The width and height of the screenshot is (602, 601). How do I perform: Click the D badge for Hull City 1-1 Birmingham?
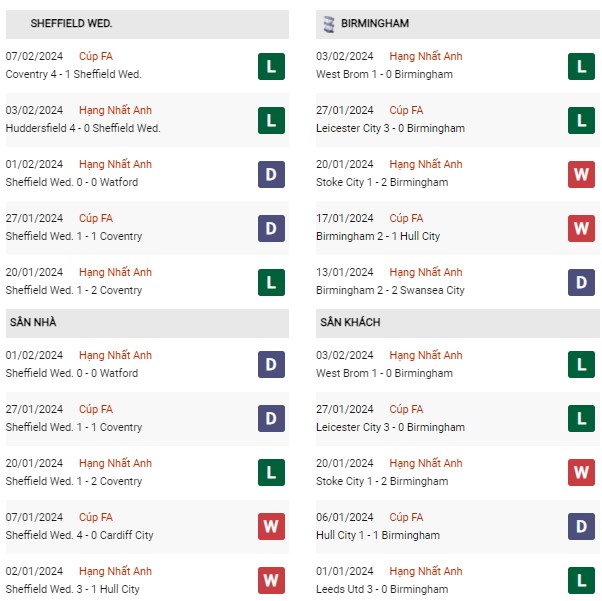click(x=581, y=526)
